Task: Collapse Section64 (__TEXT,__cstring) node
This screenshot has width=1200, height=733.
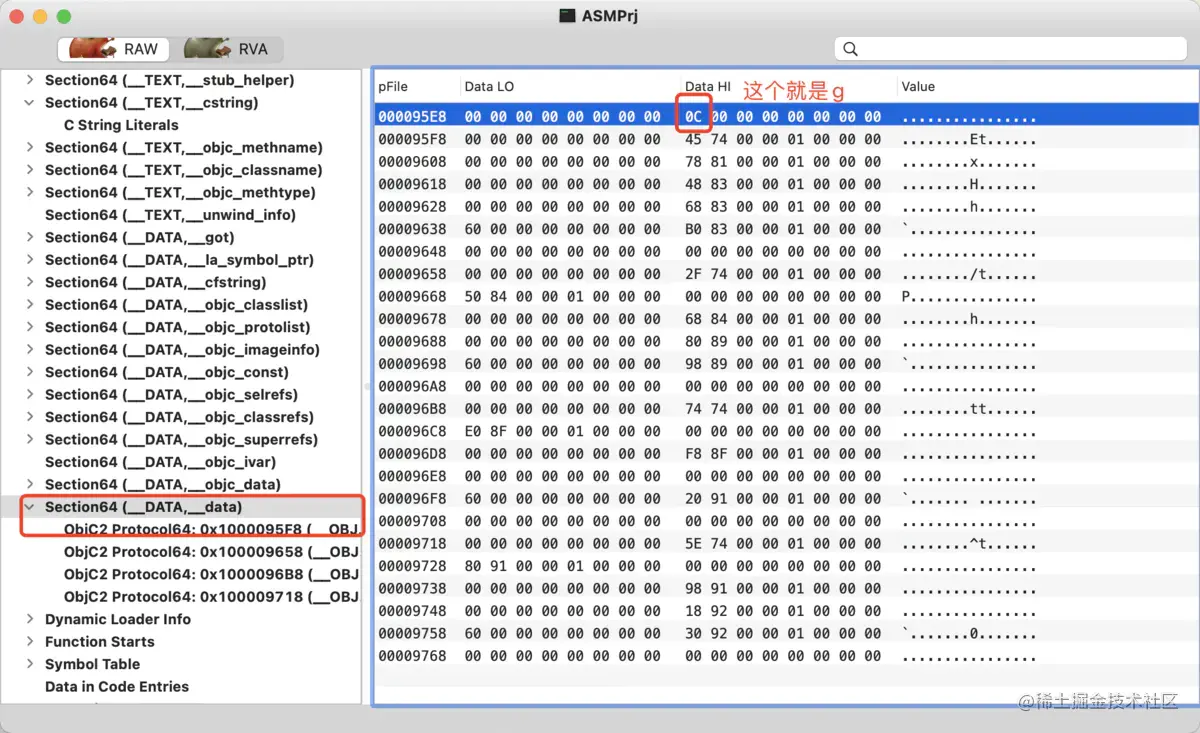Action: pyautogui.click(x=30, y=102)
